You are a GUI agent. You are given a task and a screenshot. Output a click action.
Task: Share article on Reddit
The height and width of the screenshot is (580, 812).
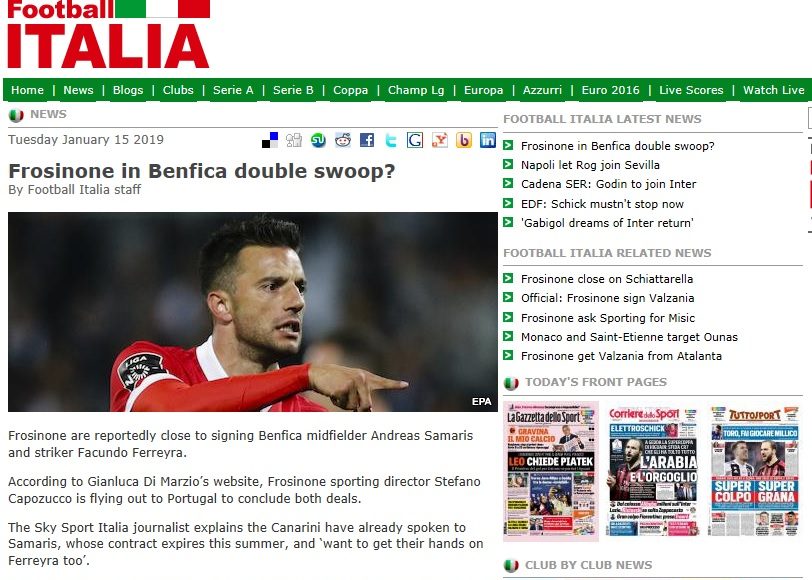tap(342, 140)
